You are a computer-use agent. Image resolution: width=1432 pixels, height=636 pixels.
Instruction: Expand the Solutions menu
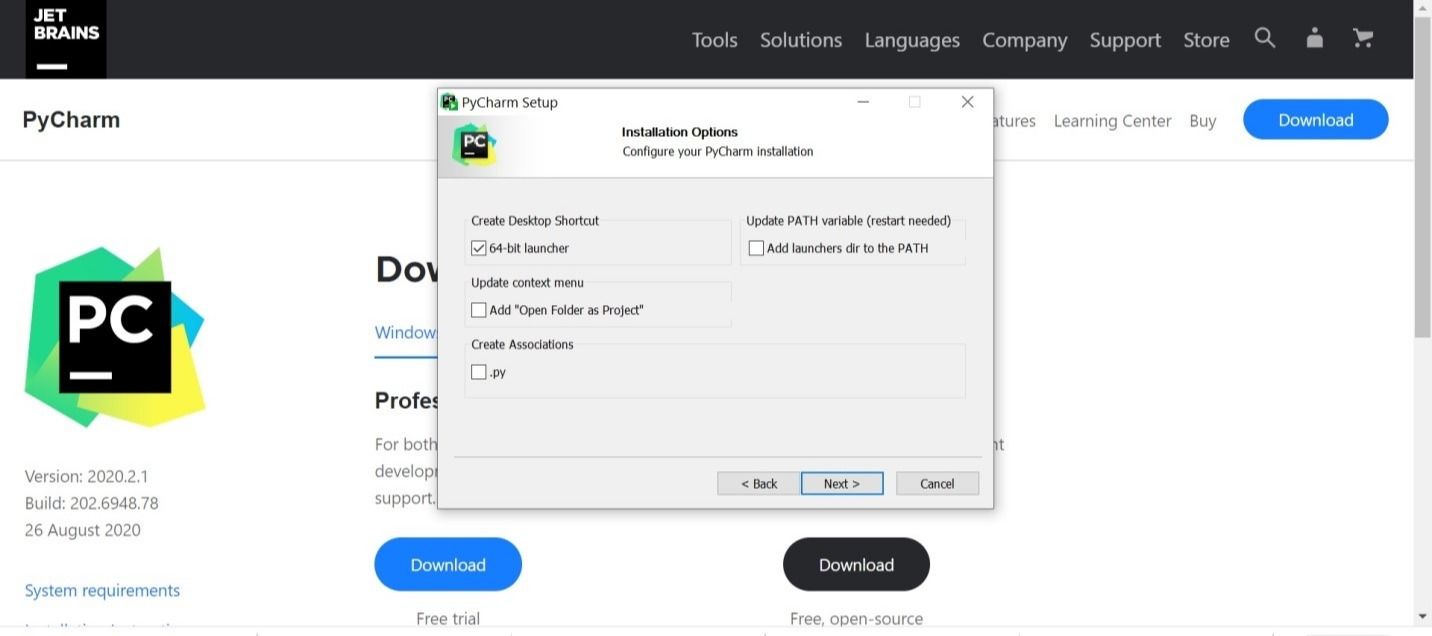[800, 40]
